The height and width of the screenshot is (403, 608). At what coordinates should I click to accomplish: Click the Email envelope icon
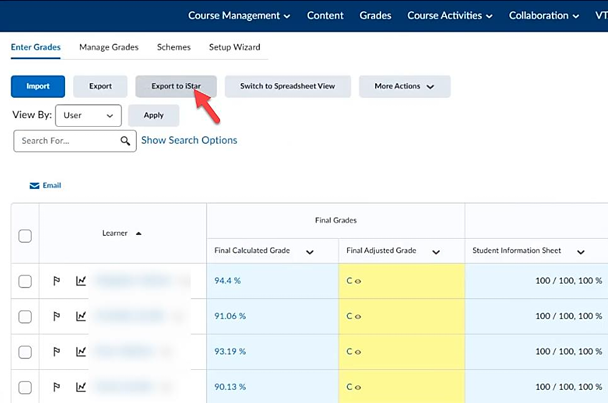[35, 186]
